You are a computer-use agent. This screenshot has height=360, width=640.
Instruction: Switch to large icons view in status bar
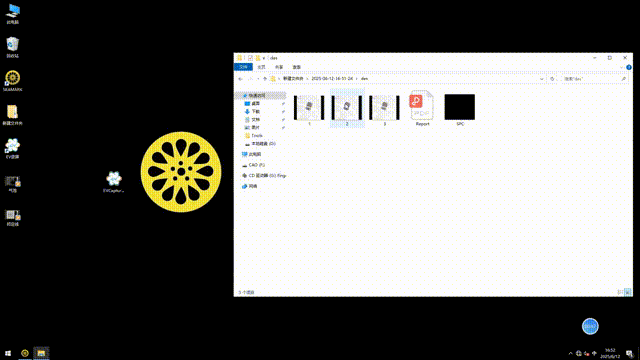click(x=628, y=292)
